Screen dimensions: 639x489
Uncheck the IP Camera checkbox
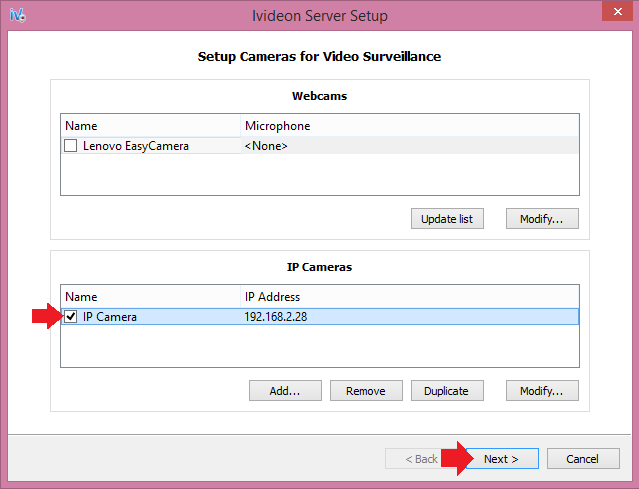[71, 317]
